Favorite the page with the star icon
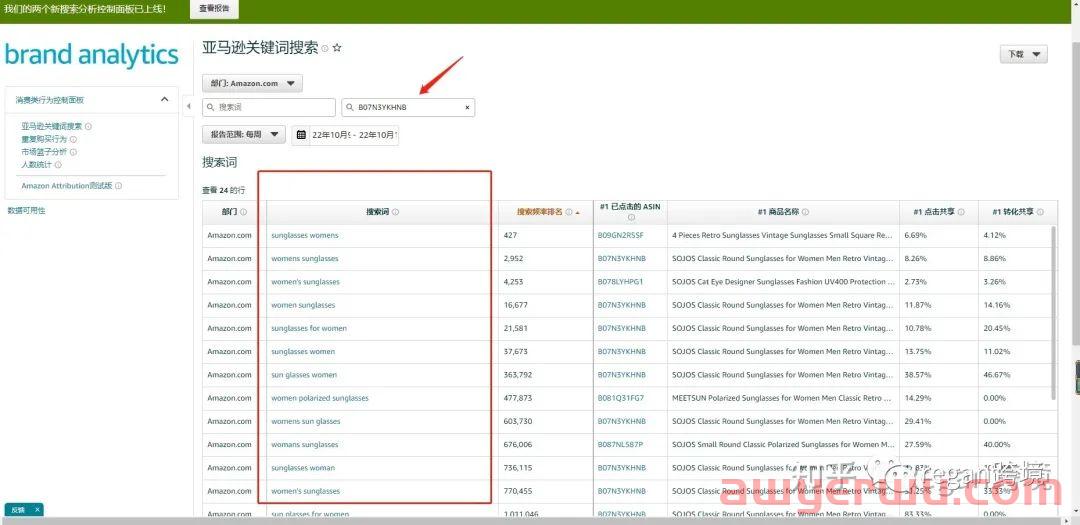 337,48
